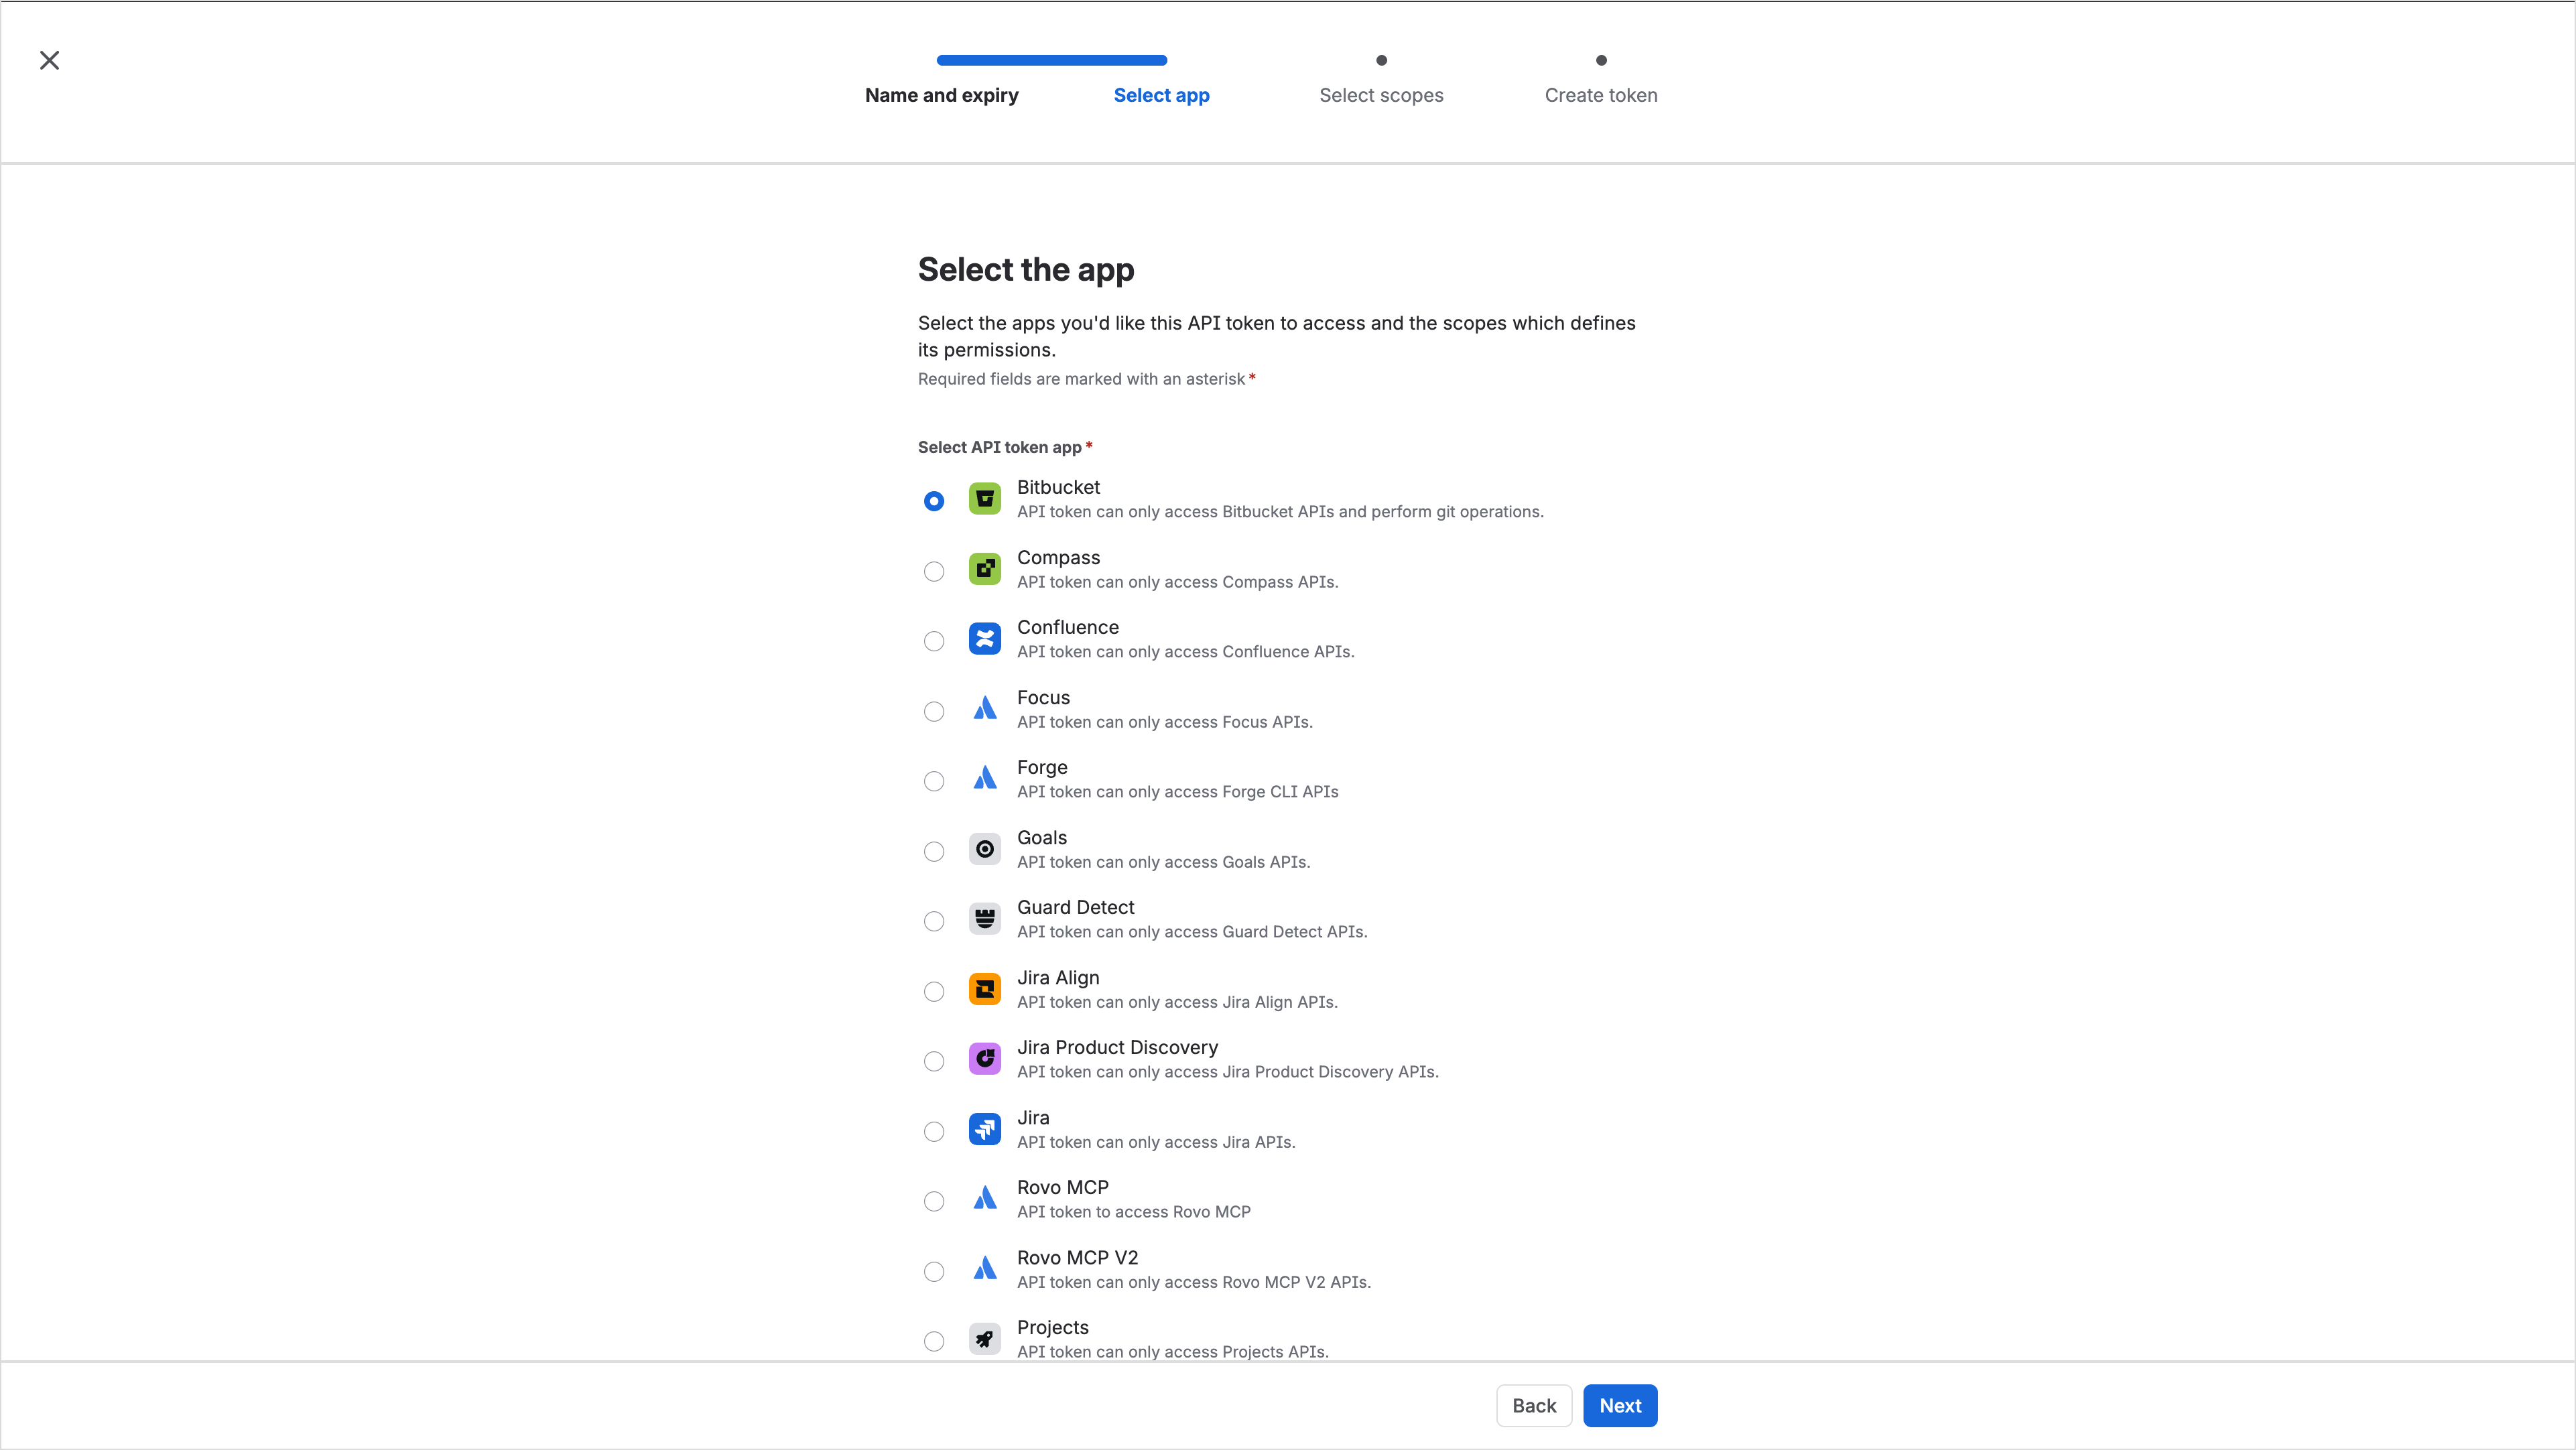Viewport: 2576px width, 1450px height.
Task: Select the Confluence radio button
Action: 934,641
